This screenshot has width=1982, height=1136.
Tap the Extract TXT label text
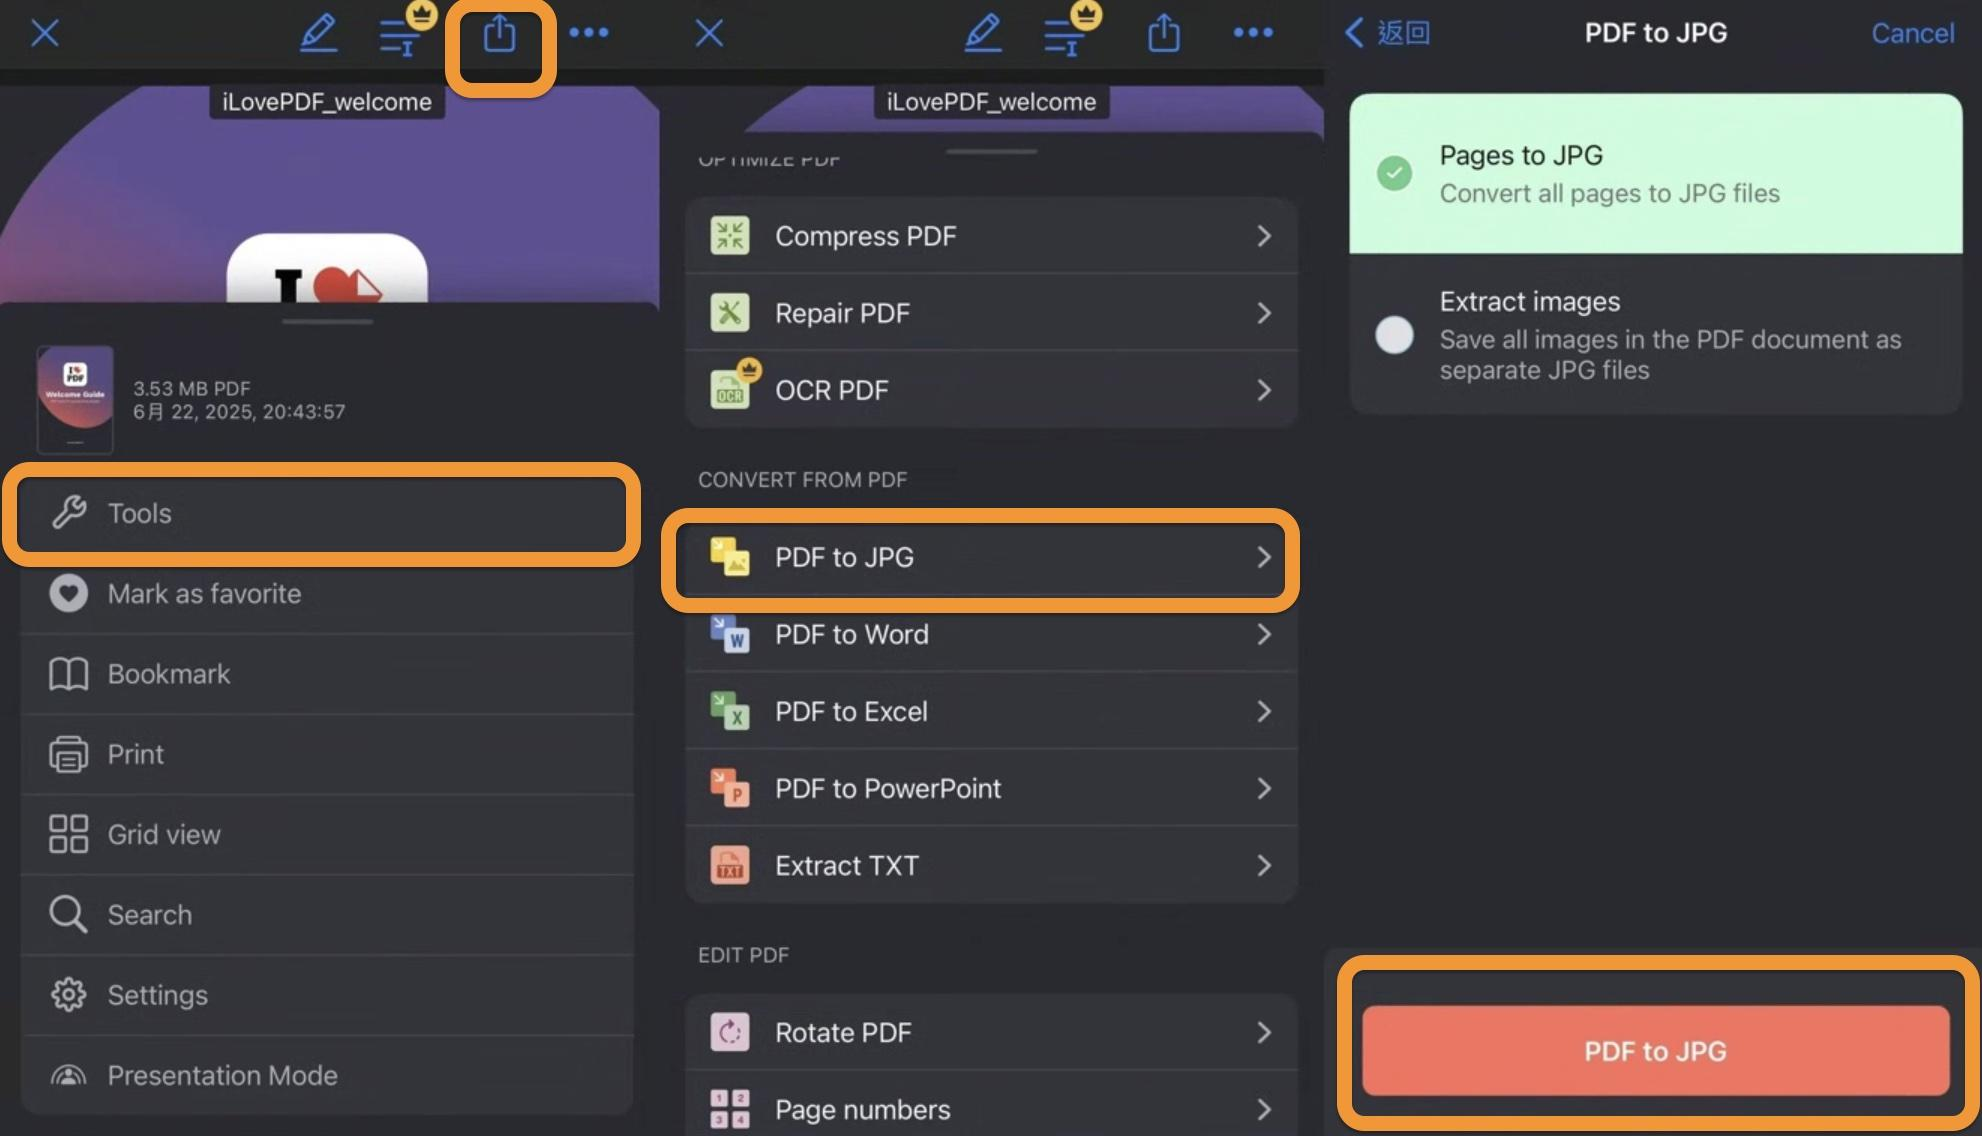click(x=847, y=865)
